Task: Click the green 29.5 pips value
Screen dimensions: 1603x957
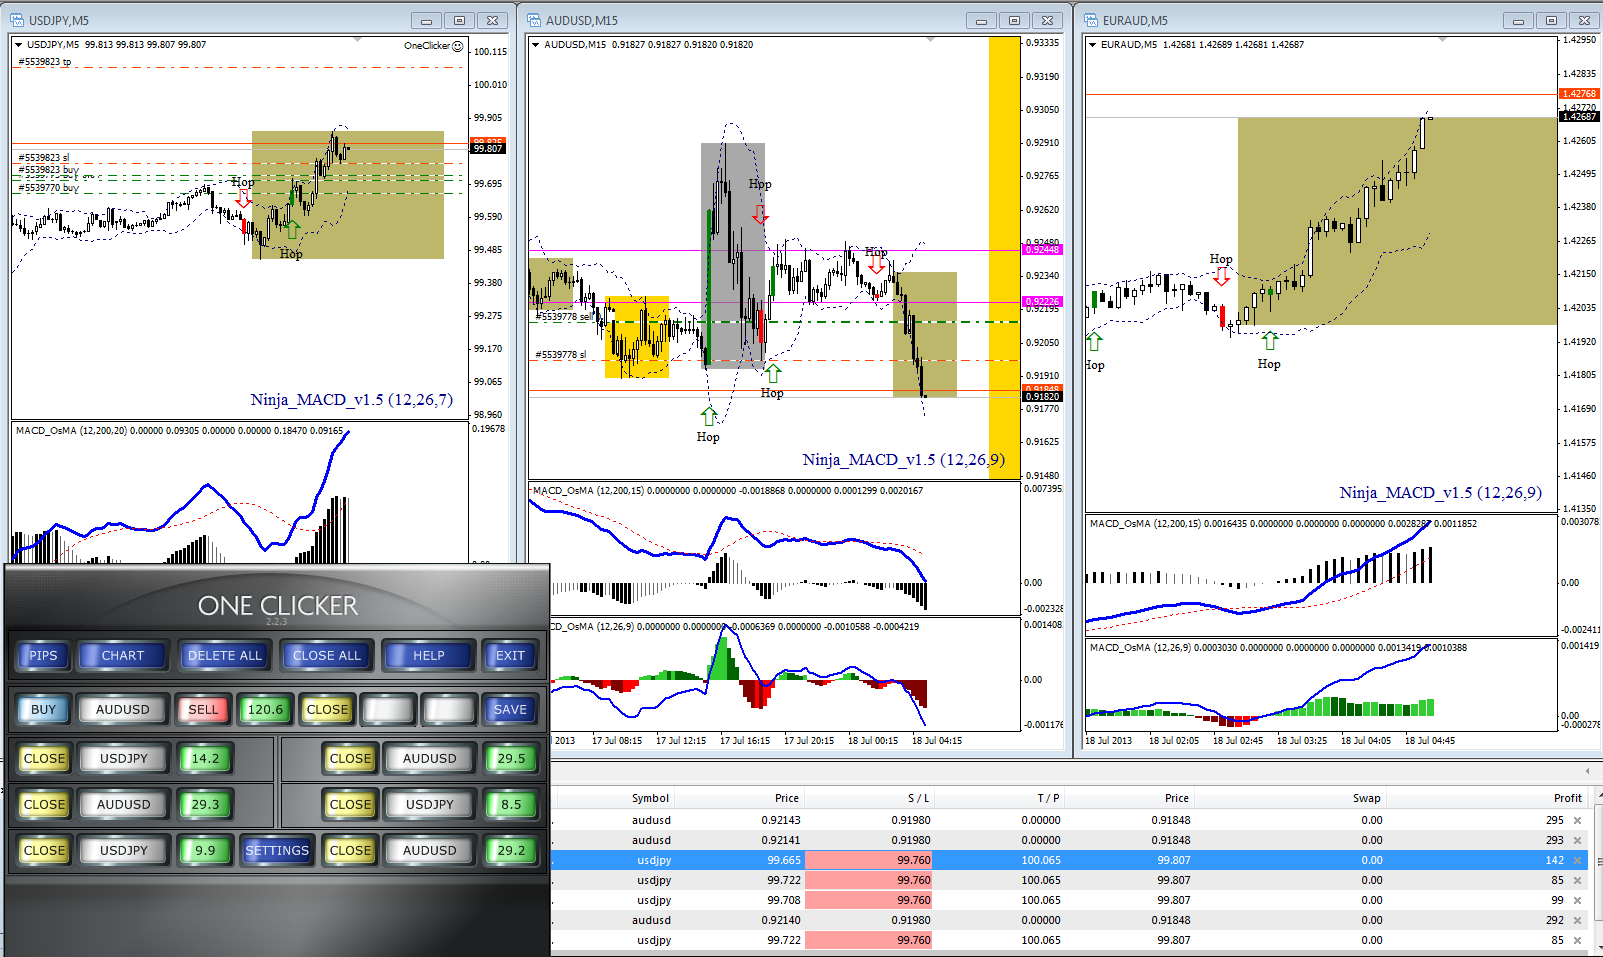Action: pos(511,759)
